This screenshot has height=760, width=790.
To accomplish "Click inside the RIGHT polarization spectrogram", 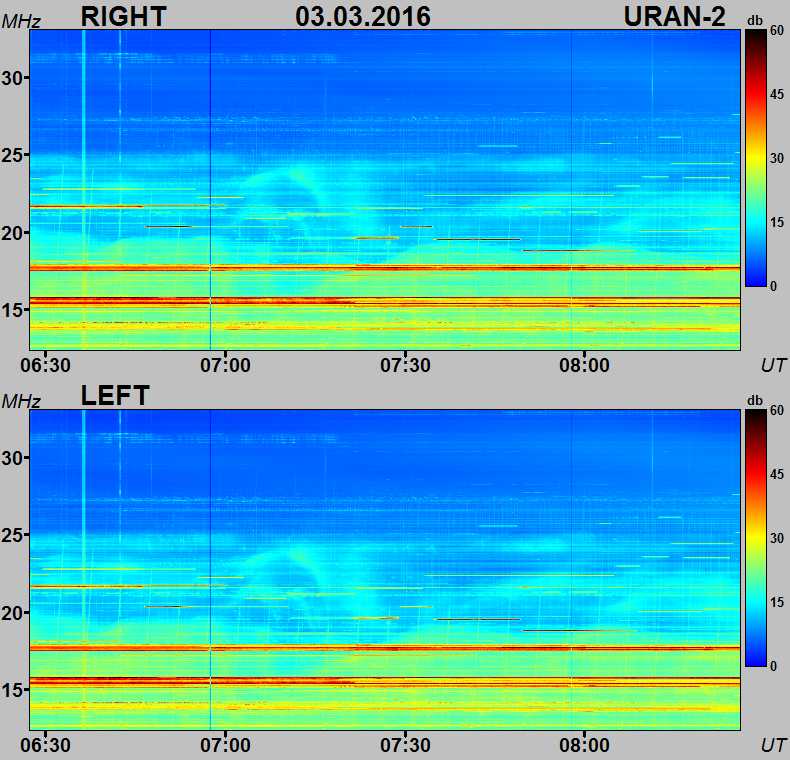I will click(385, 189).
